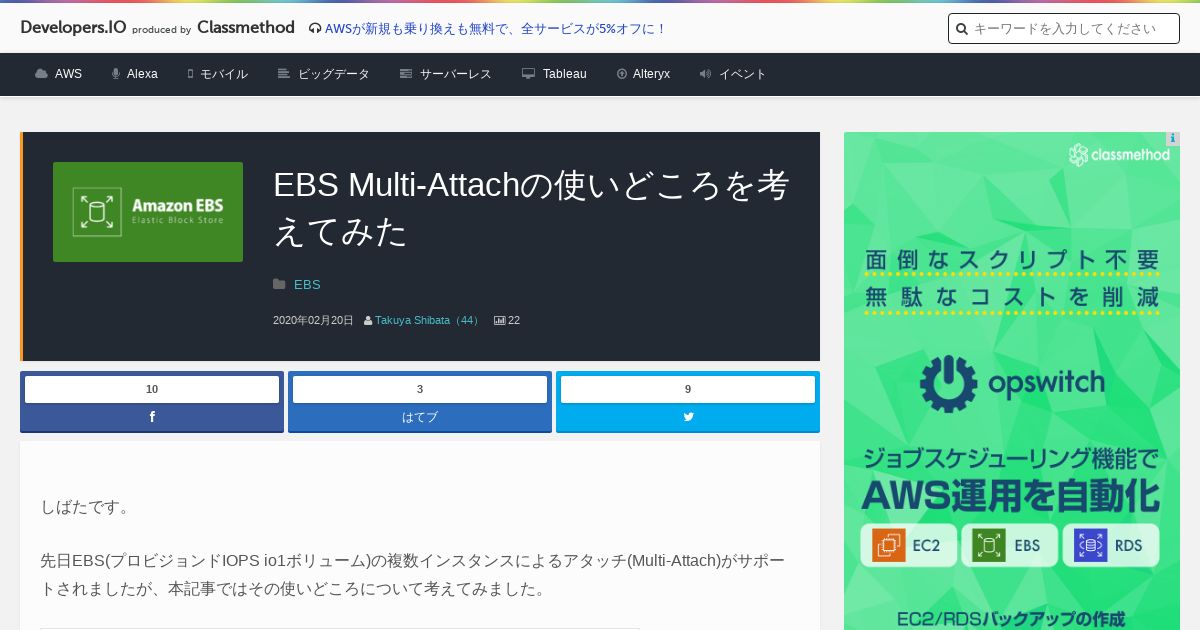1200x630 pixels.
Task: Click the folder icon beside EBS category
Action: (x=280, y=285)
